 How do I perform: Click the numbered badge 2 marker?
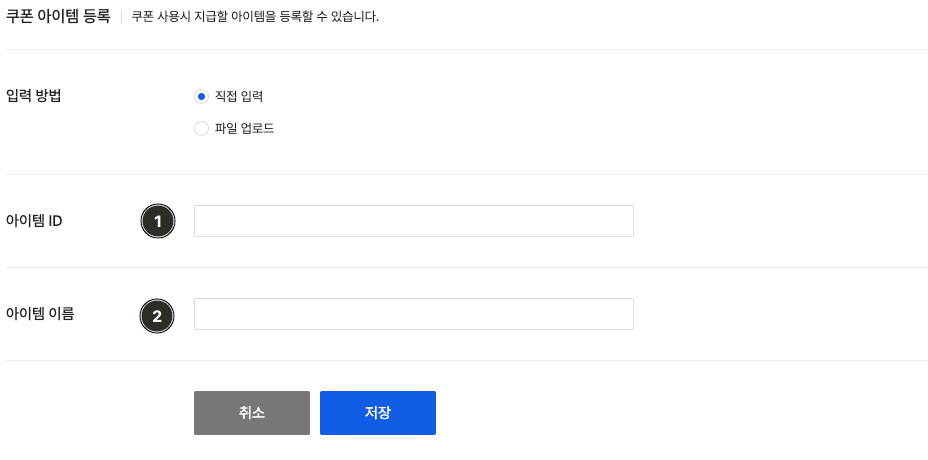coord(157,316)
